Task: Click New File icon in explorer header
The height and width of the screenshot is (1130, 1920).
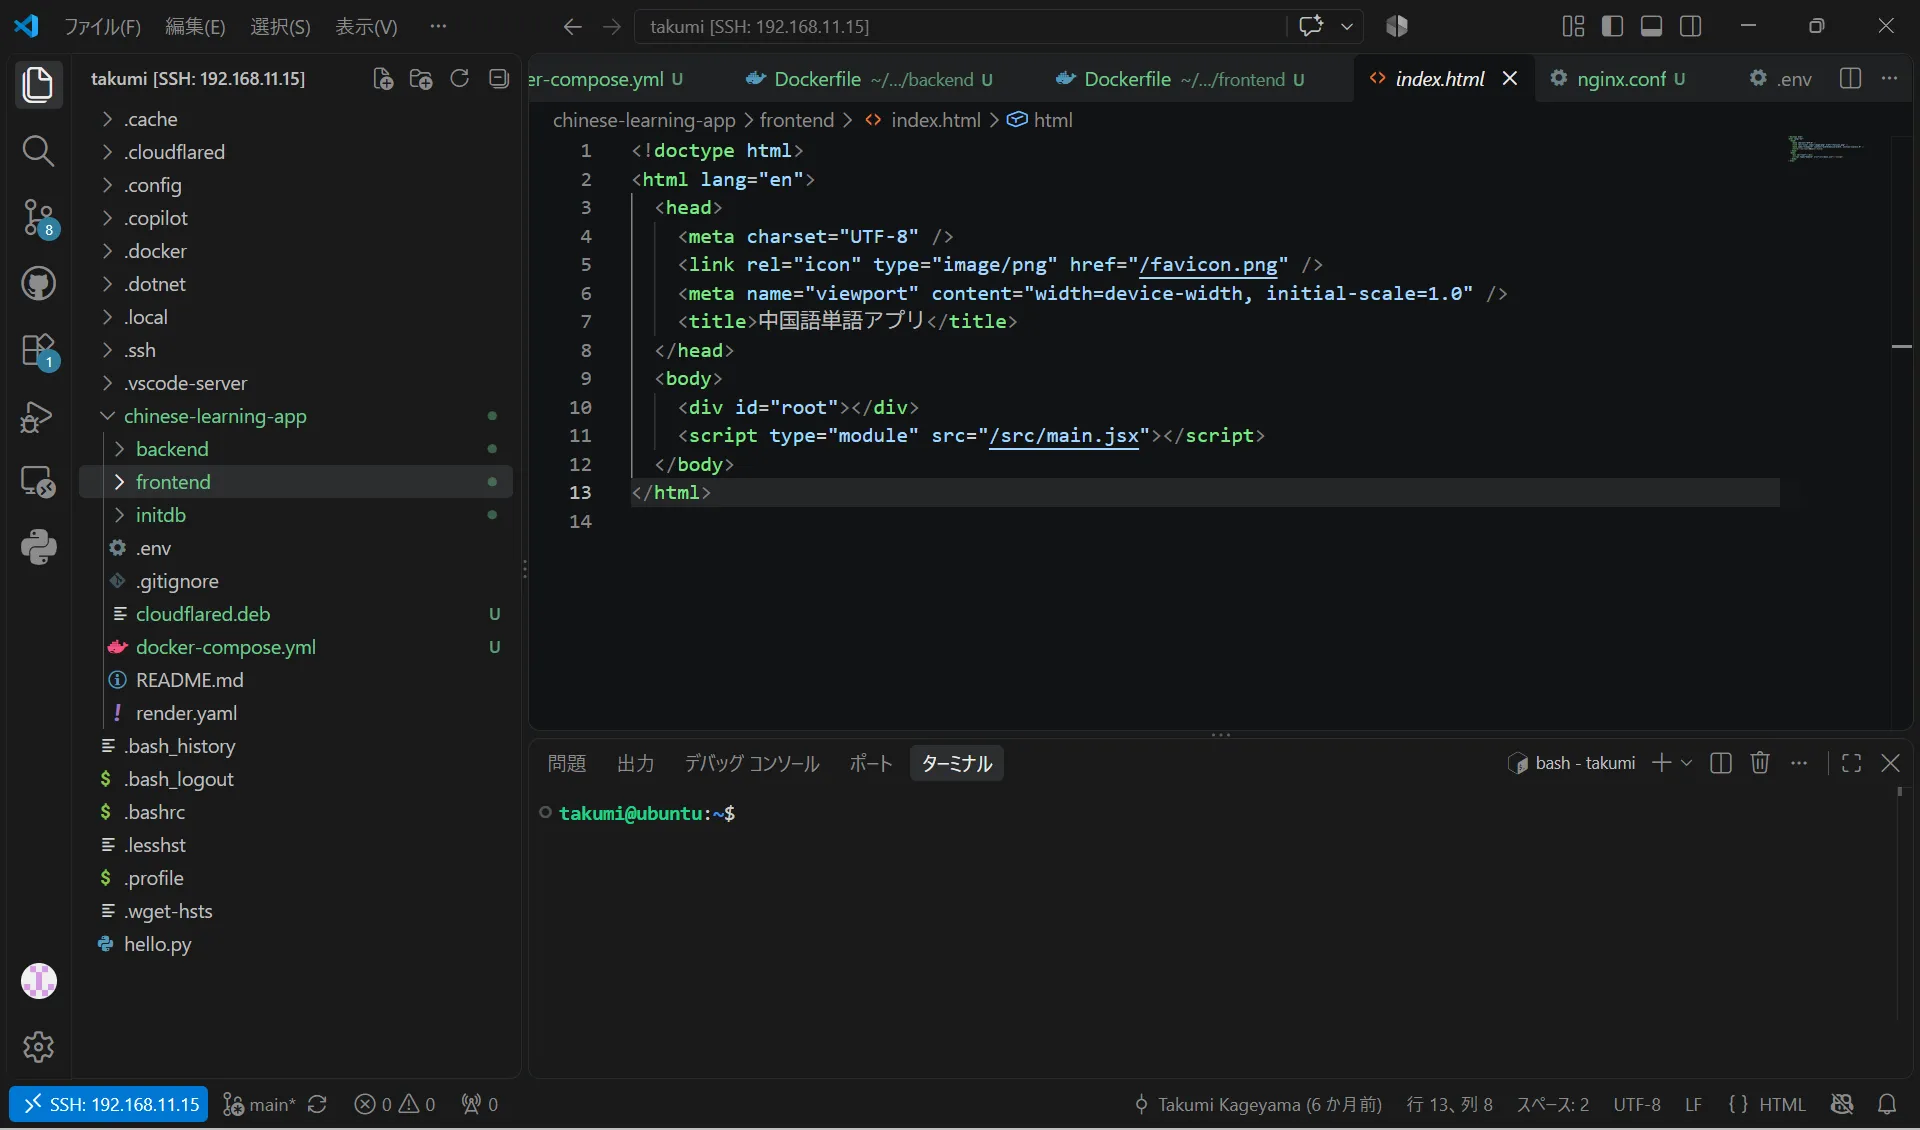Action: [382, 79]
